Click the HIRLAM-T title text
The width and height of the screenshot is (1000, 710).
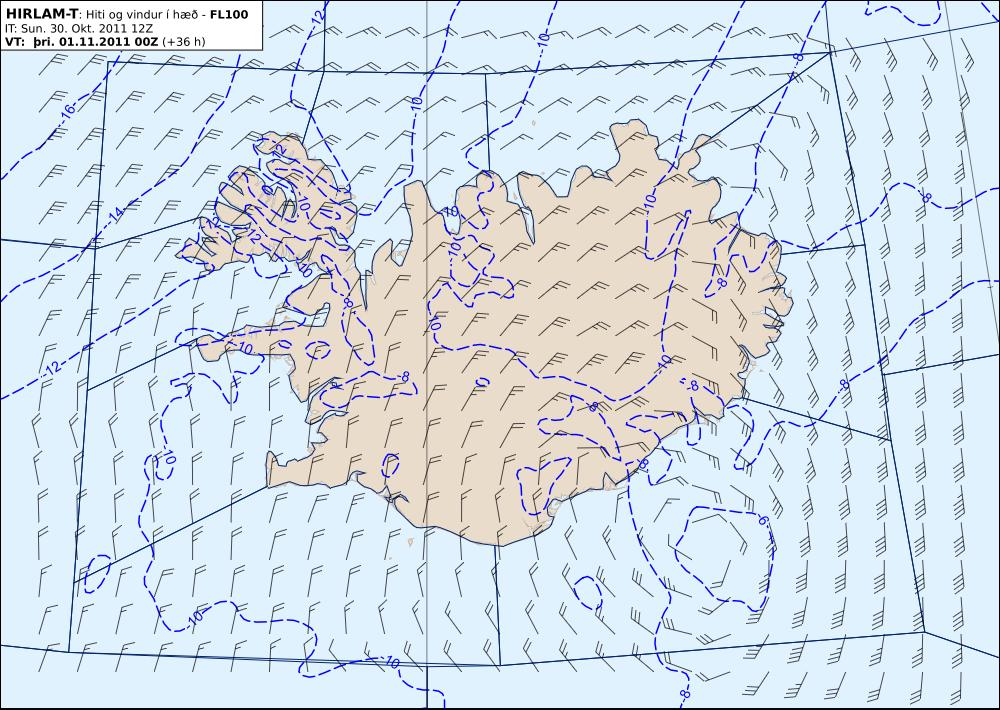coord(41,14)
